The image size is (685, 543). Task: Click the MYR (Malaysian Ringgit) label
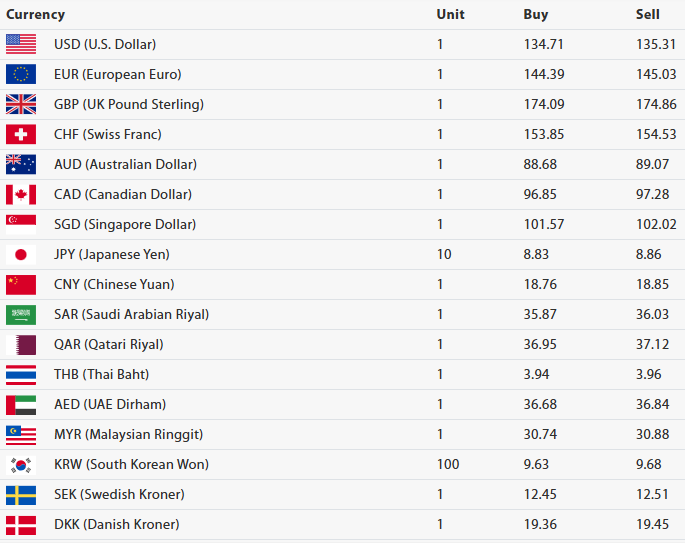(128, 434)
